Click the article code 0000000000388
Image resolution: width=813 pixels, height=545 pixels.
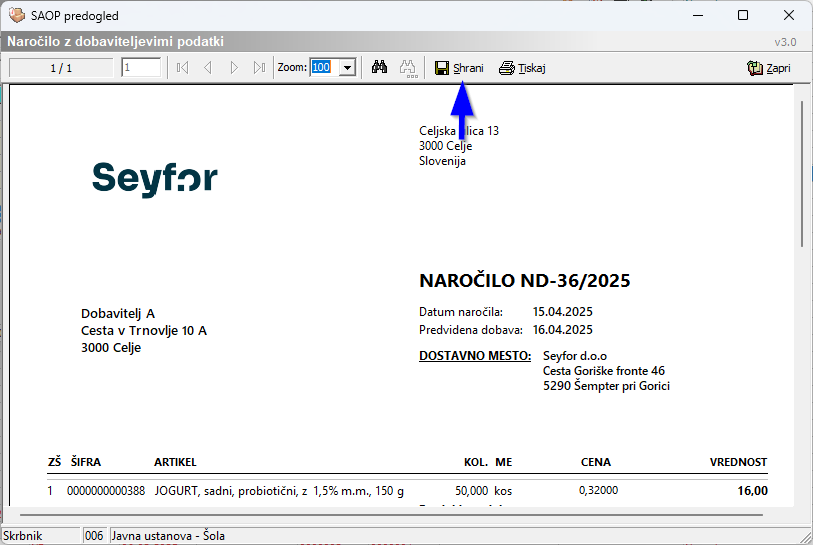[106, 491]
